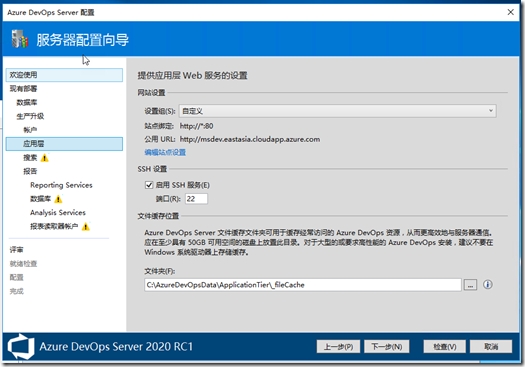Close the Azure DevOps Server 配置 window
This screenshot has height=367, width=525.
click(511, 12)
